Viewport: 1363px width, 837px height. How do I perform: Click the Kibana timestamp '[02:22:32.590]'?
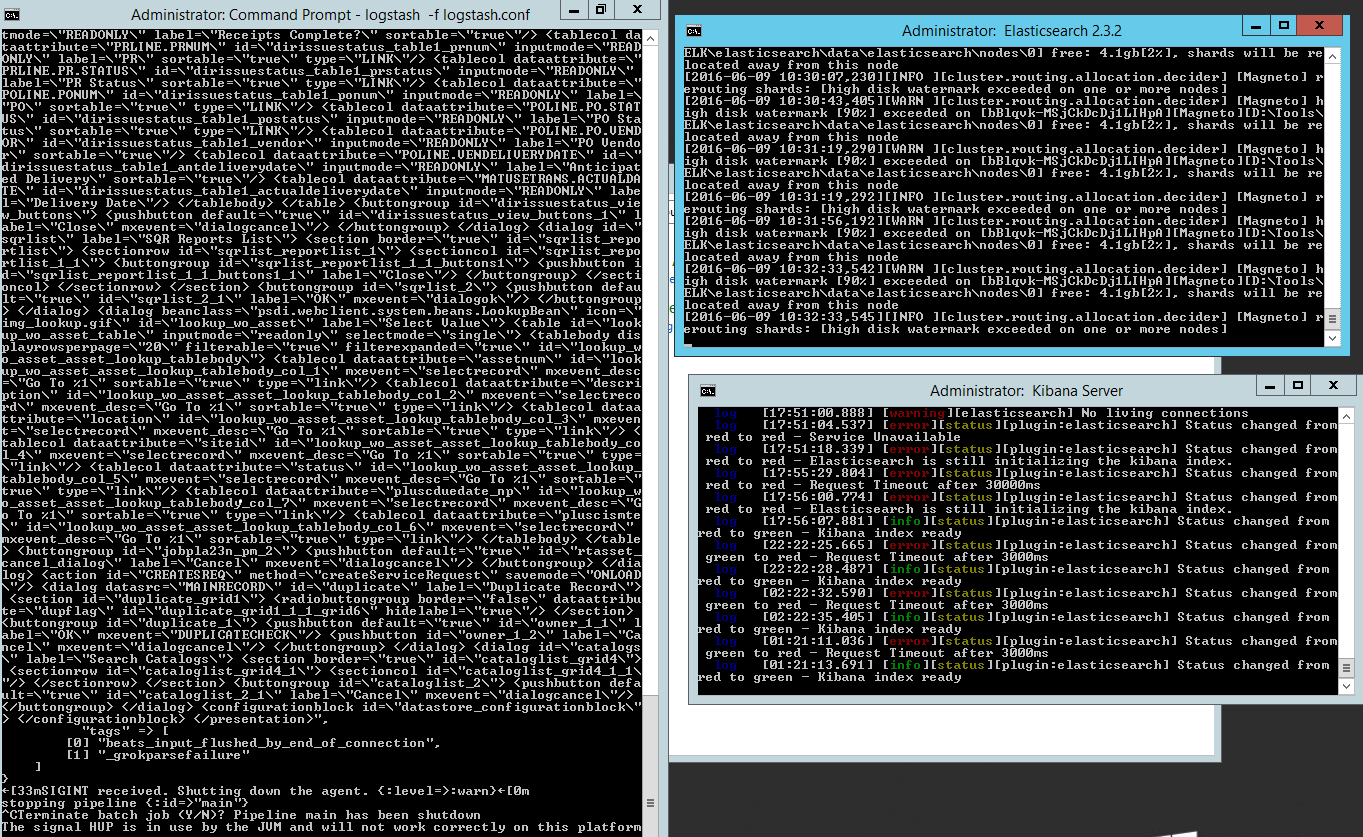(x=818, y=593)
